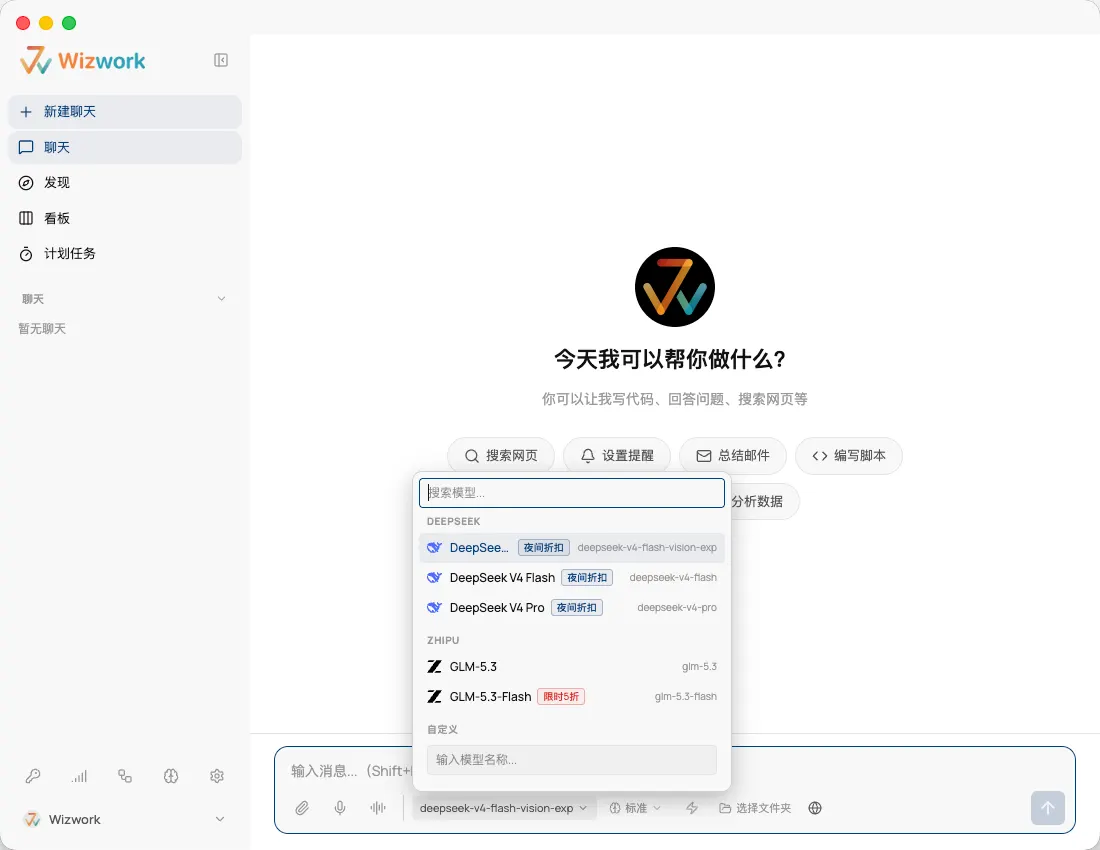
Task: Click the magnifier icon in 搜索网页 chip
Action: [472, 456]
